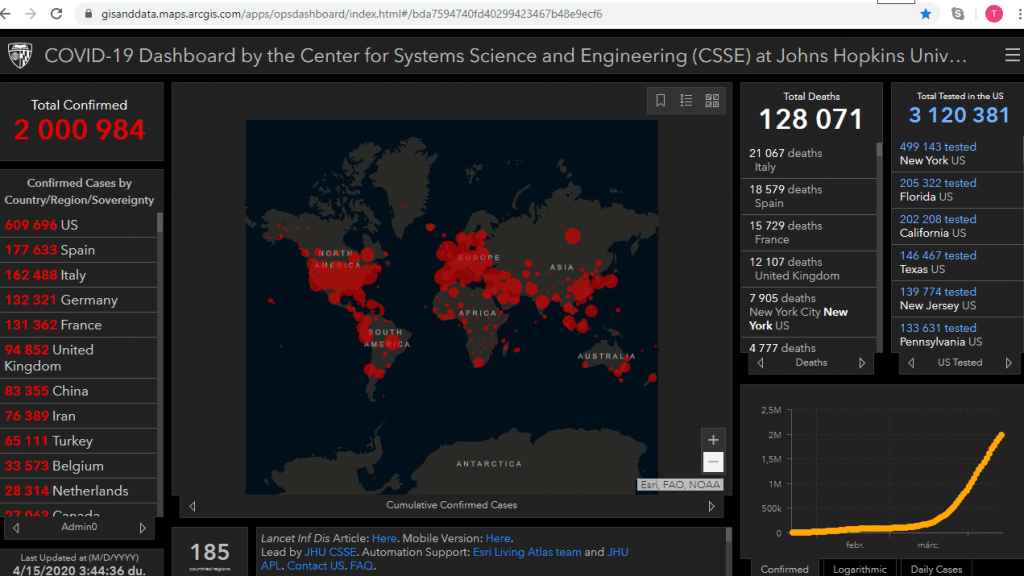This screenshot has height=576, width=1024.
Task: Bookmark this page with the star icon
Action: point(925,14)
